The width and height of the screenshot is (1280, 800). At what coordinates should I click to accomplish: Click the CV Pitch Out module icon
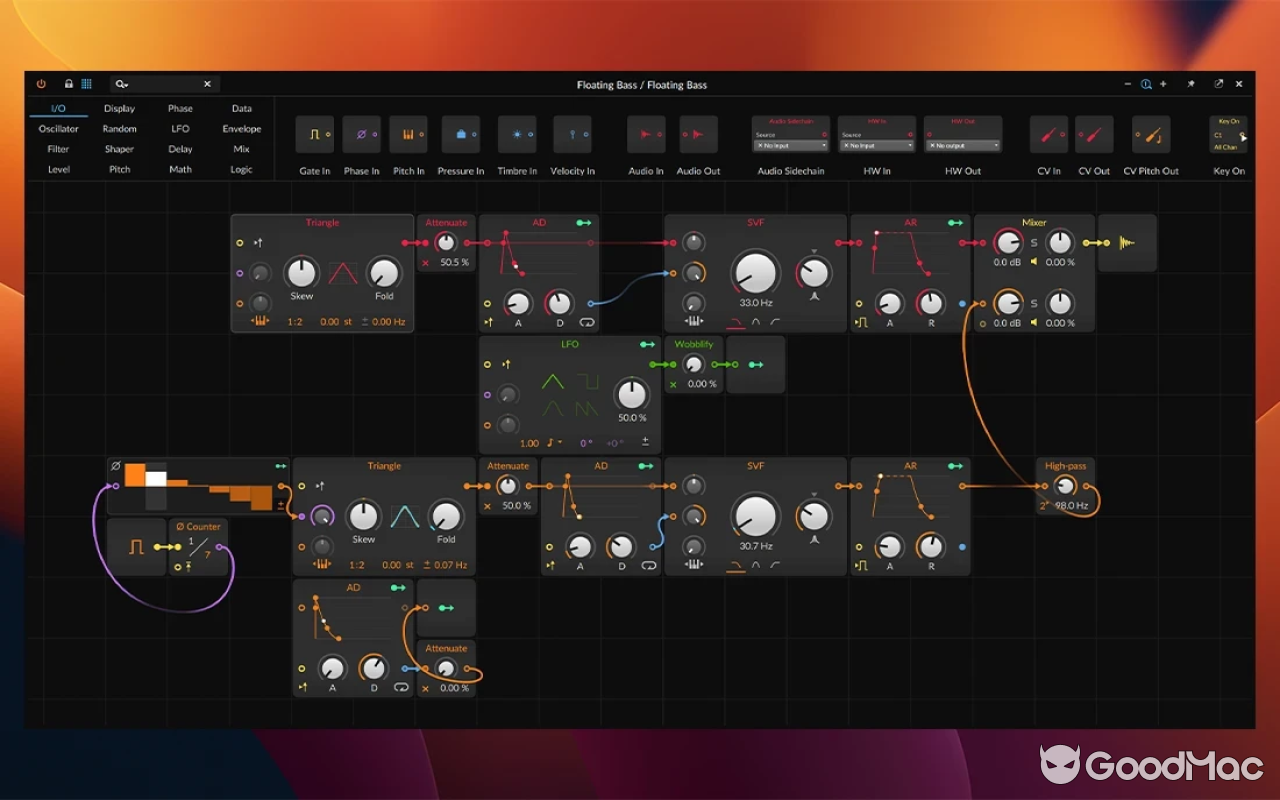[x=1149, y=133]
